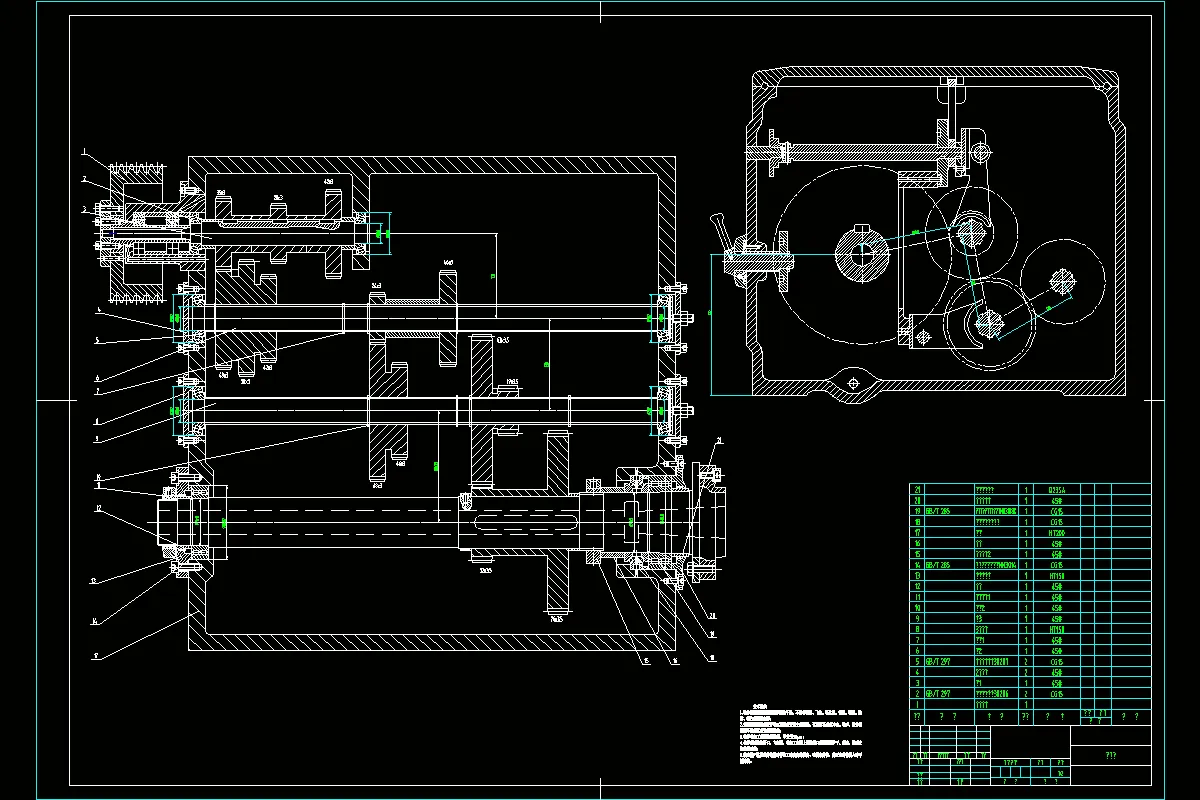Click the HT200 material cell in row 17

(1056, 533)
